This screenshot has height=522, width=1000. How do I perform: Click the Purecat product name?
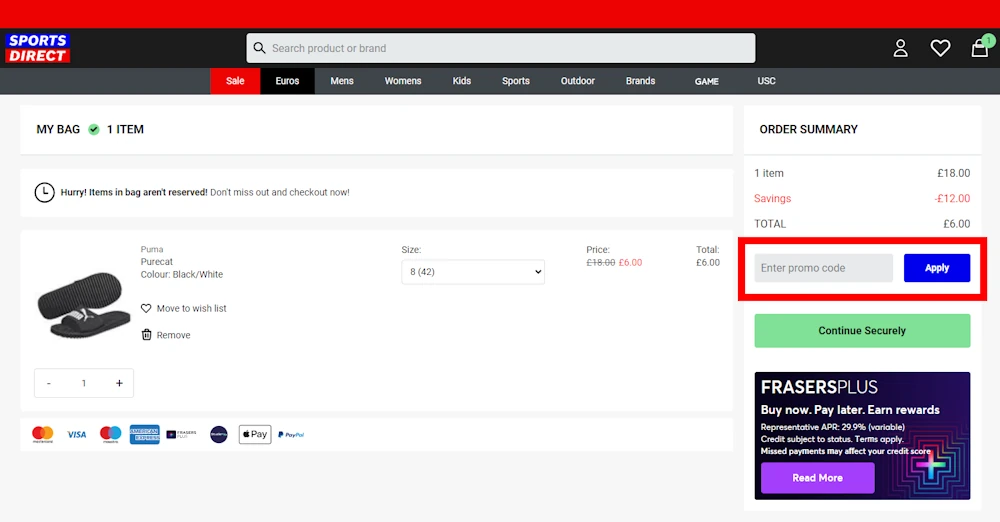pyautogui.click(x=157, y=262)
